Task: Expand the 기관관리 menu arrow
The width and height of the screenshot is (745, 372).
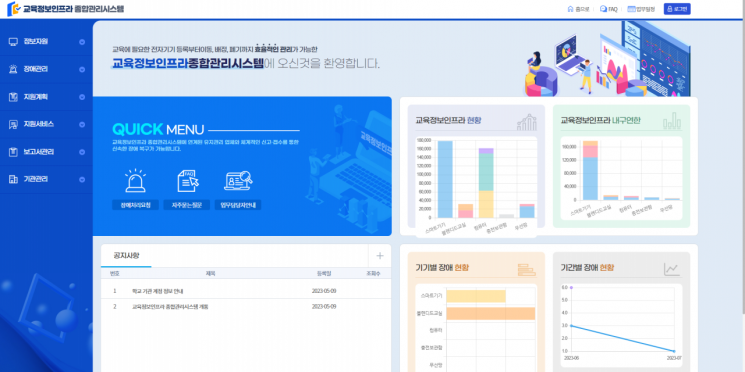Action: click(x=82, y=180)
